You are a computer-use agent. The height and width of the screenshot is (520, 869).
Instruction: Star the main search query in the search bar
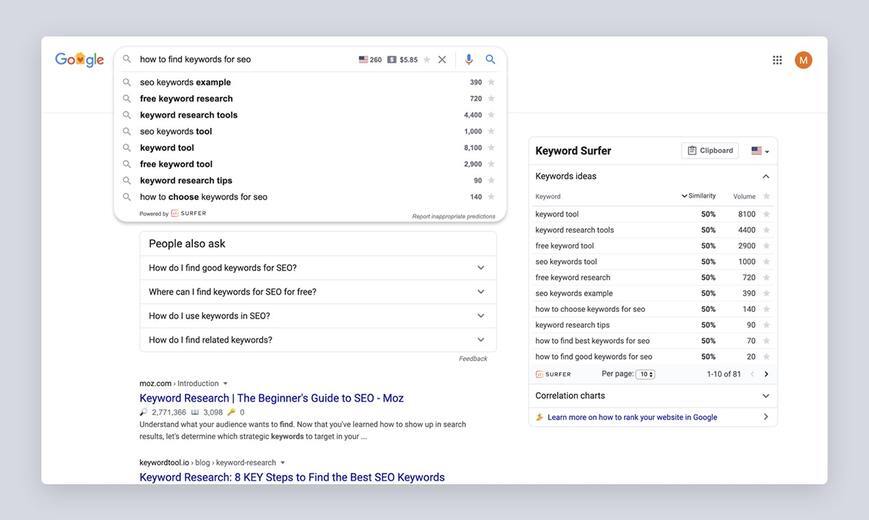click(x=427, y=60)
